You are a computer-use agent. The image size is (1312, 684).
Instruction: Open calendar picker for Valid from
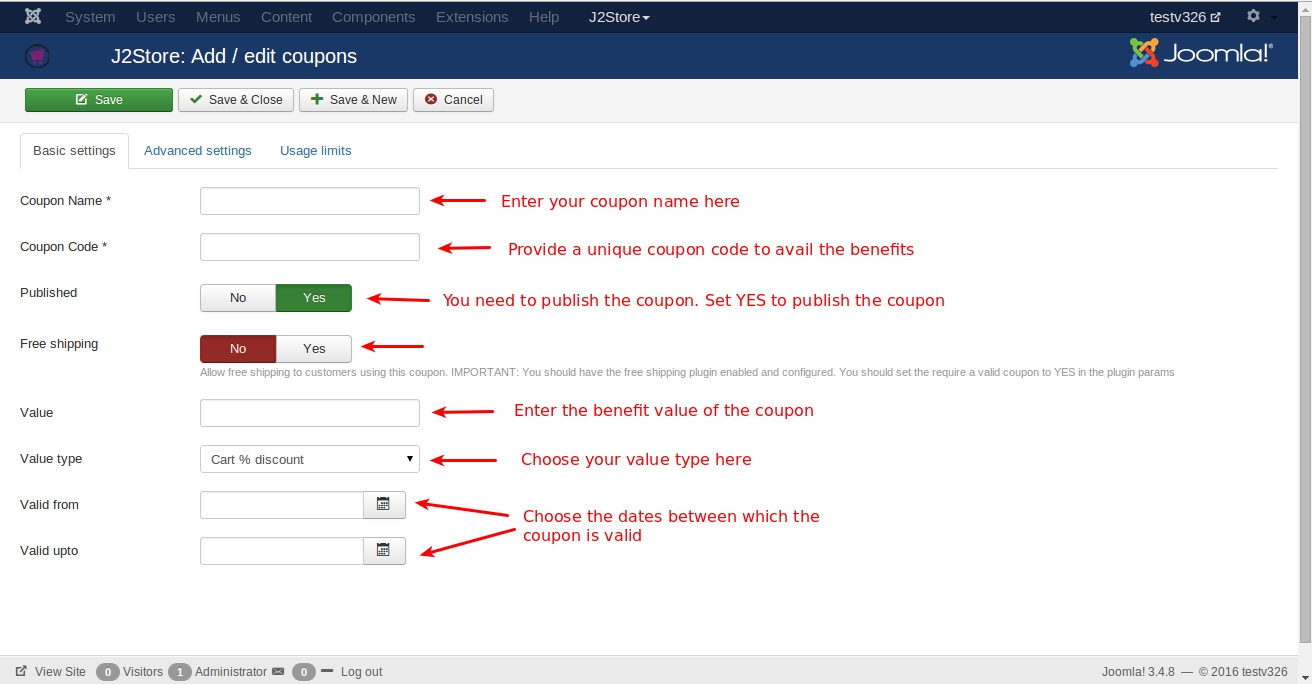tap(383, 505)
